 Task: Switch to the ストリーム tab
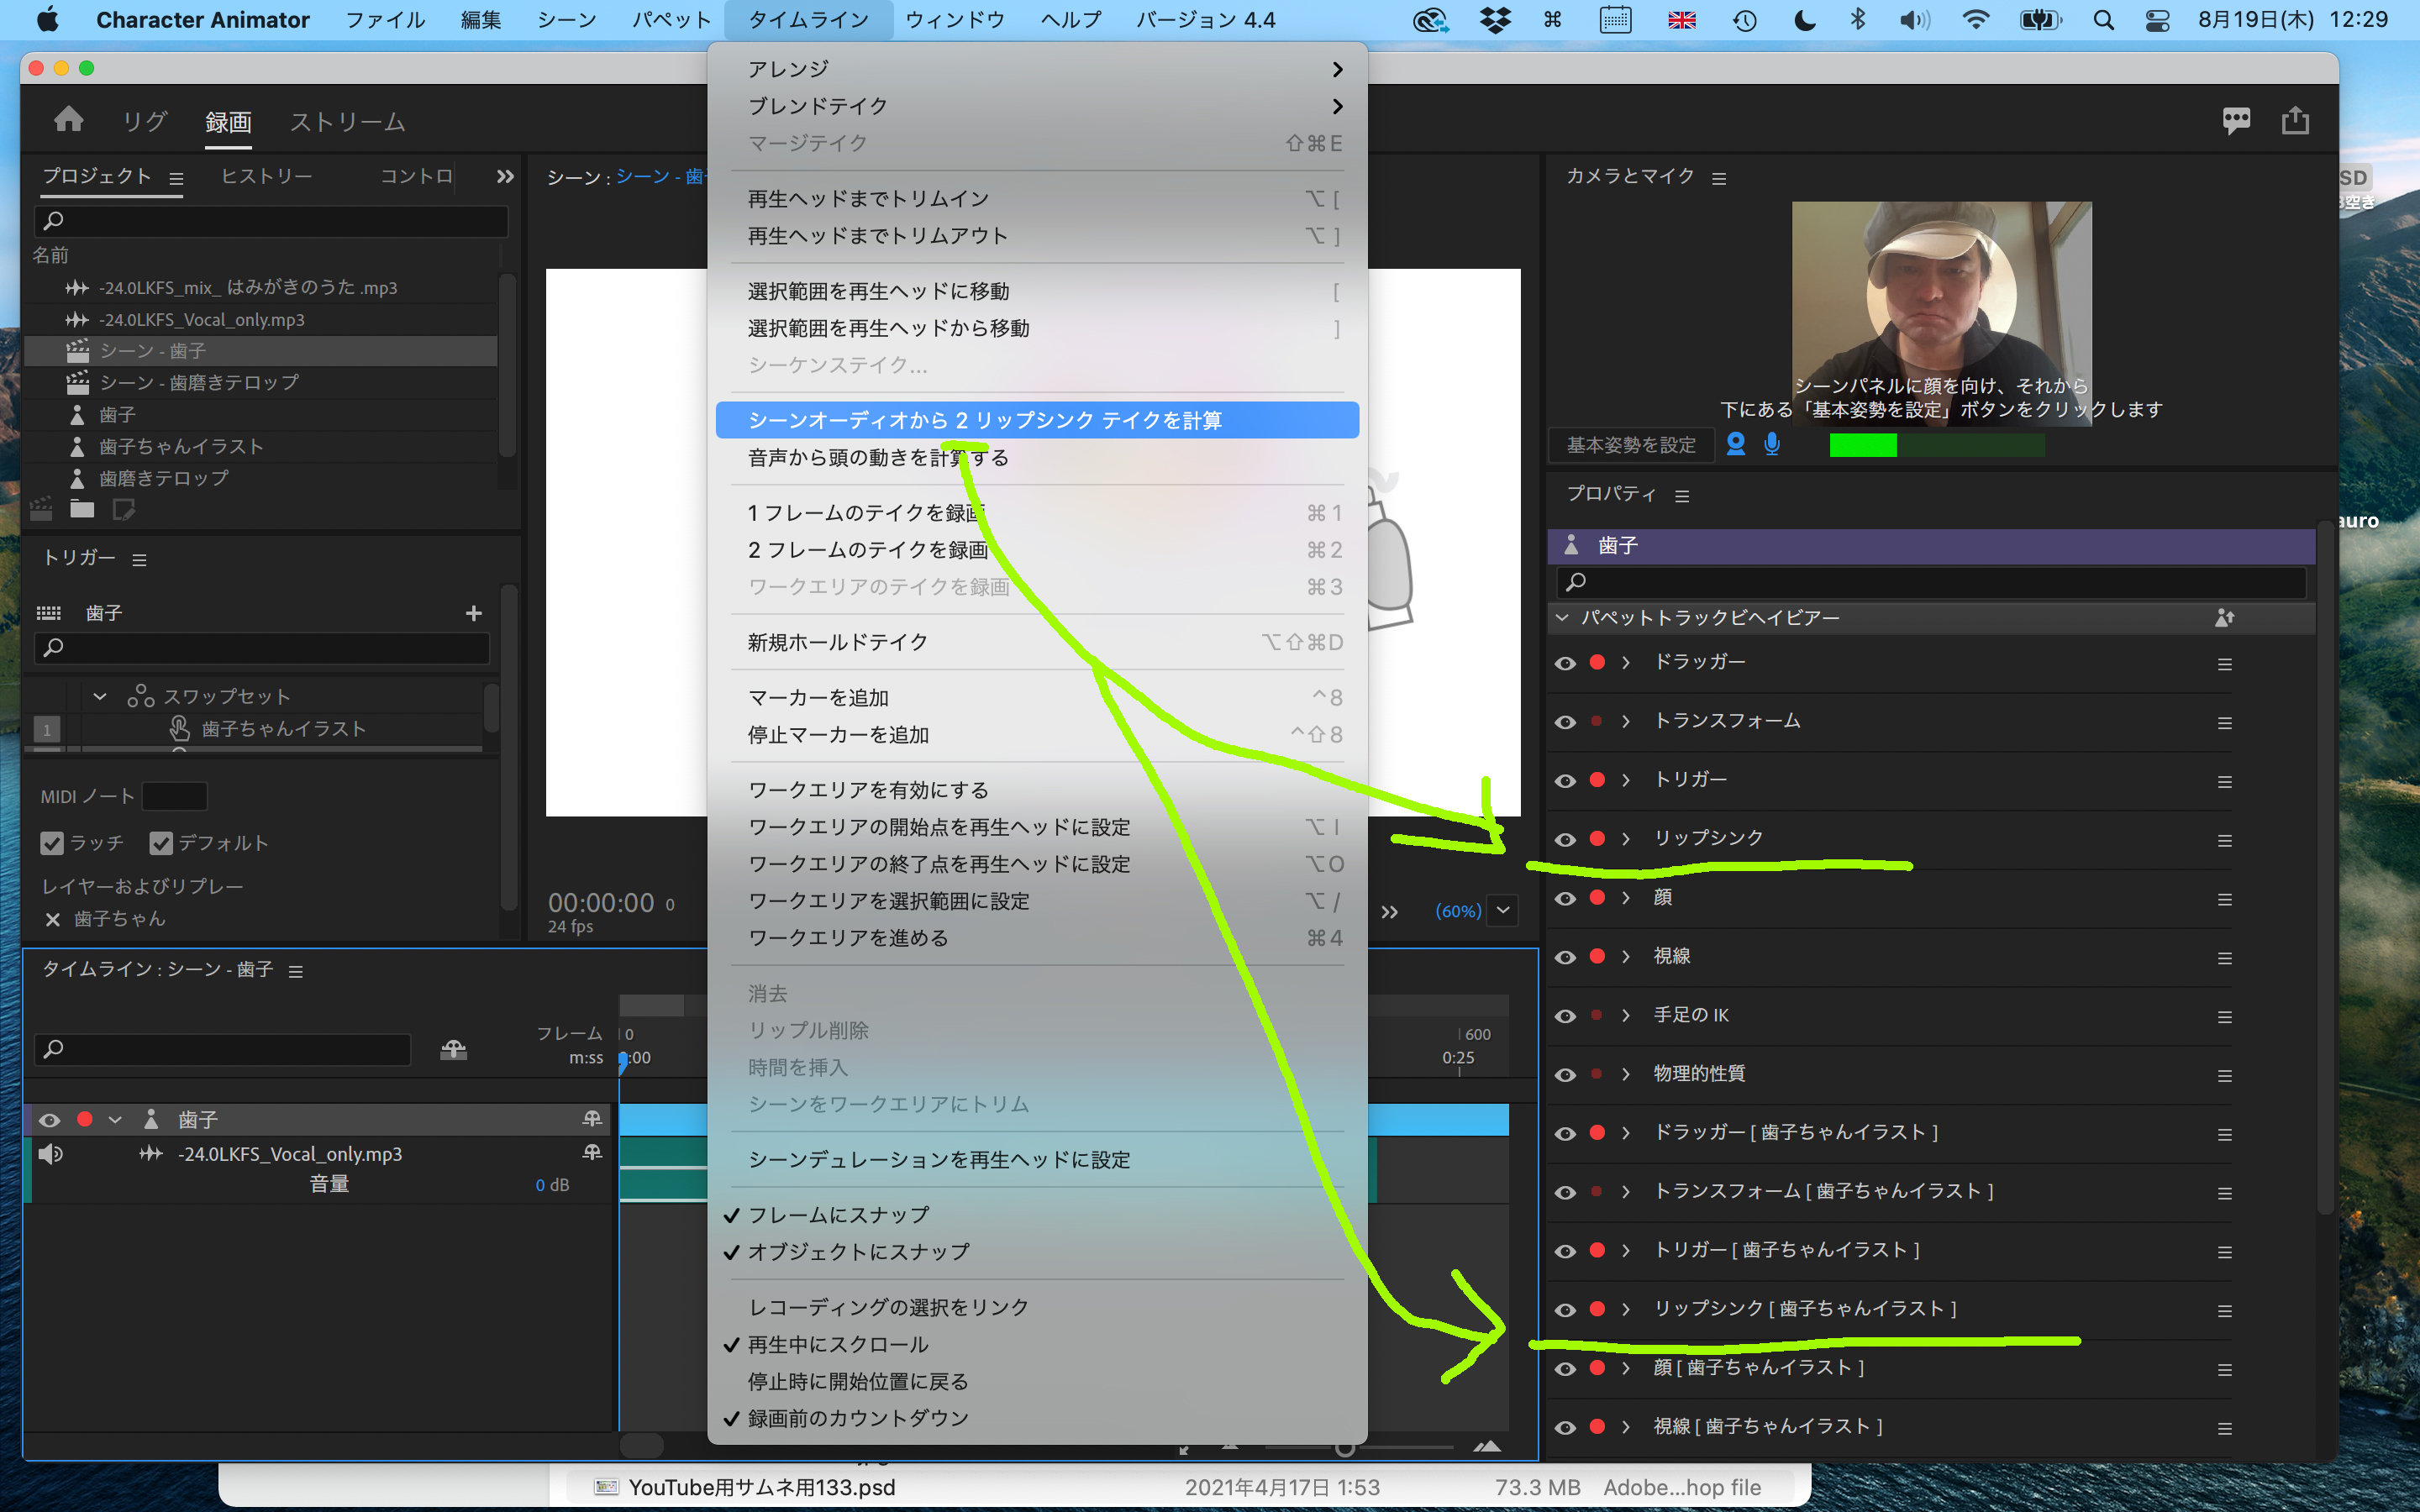(x=346, y=120)
